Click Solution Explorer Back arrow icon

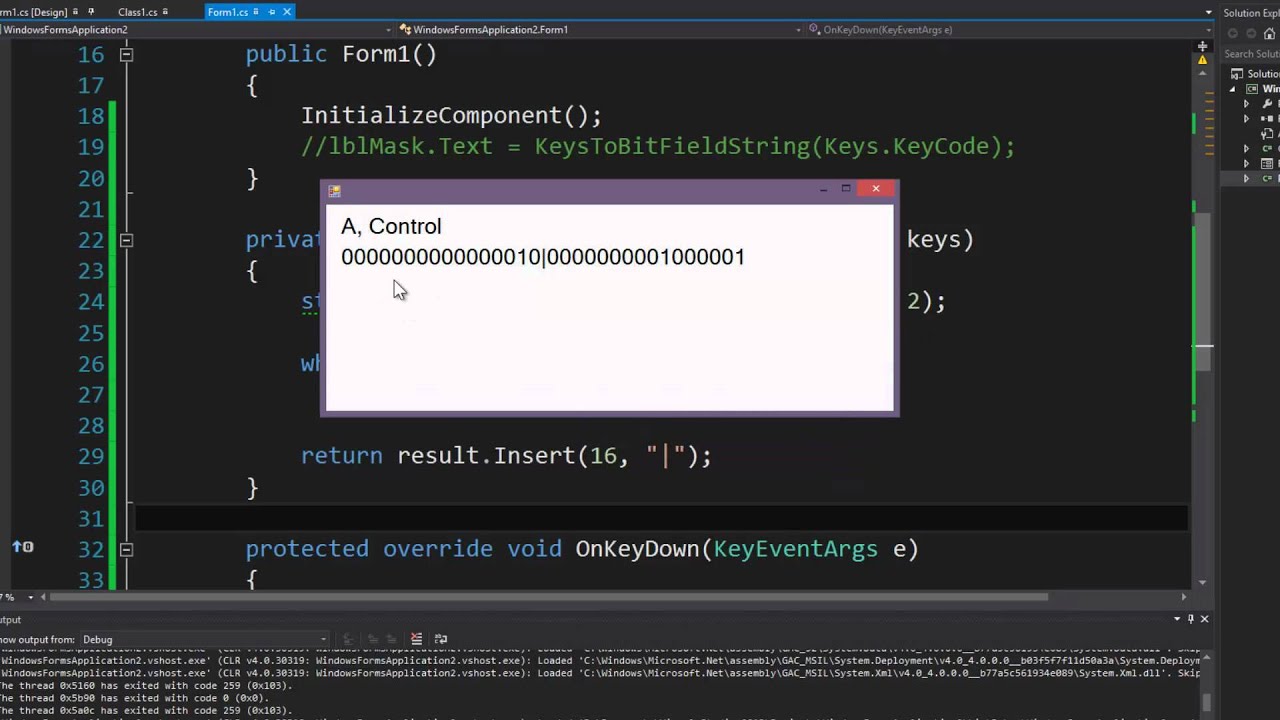pyautogui.click(x=1233, y=34)
